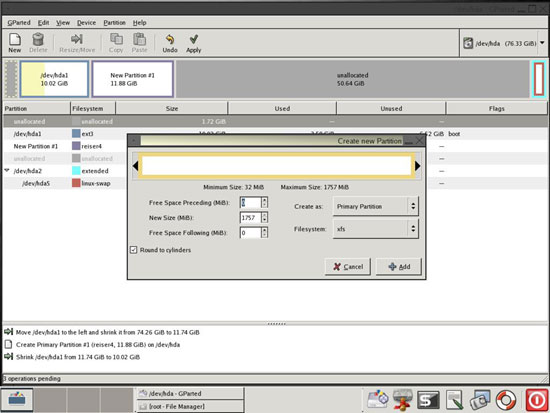550x413 pixels.
Task: Click the reiser4 purple color swatch
Action: tap(76, 146)
